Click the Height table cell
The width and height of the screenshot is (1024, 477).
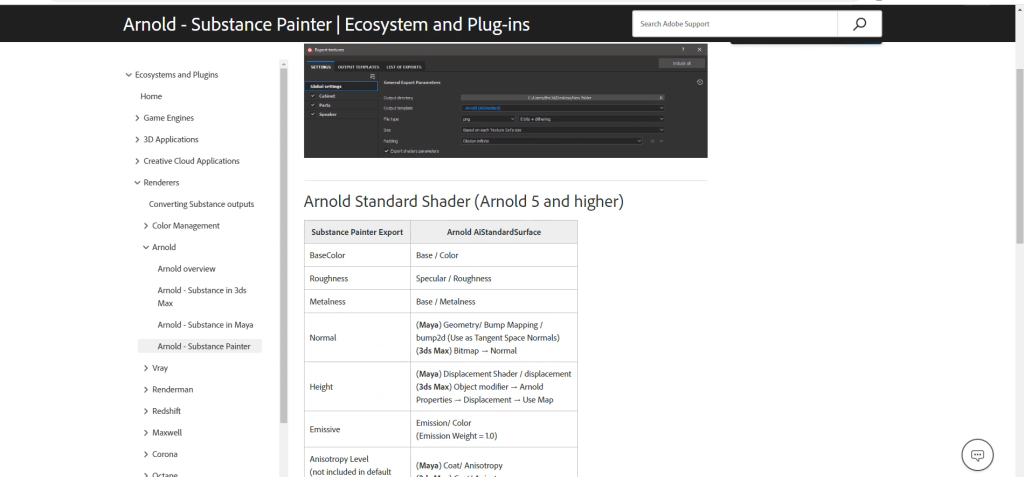(357, 387)
